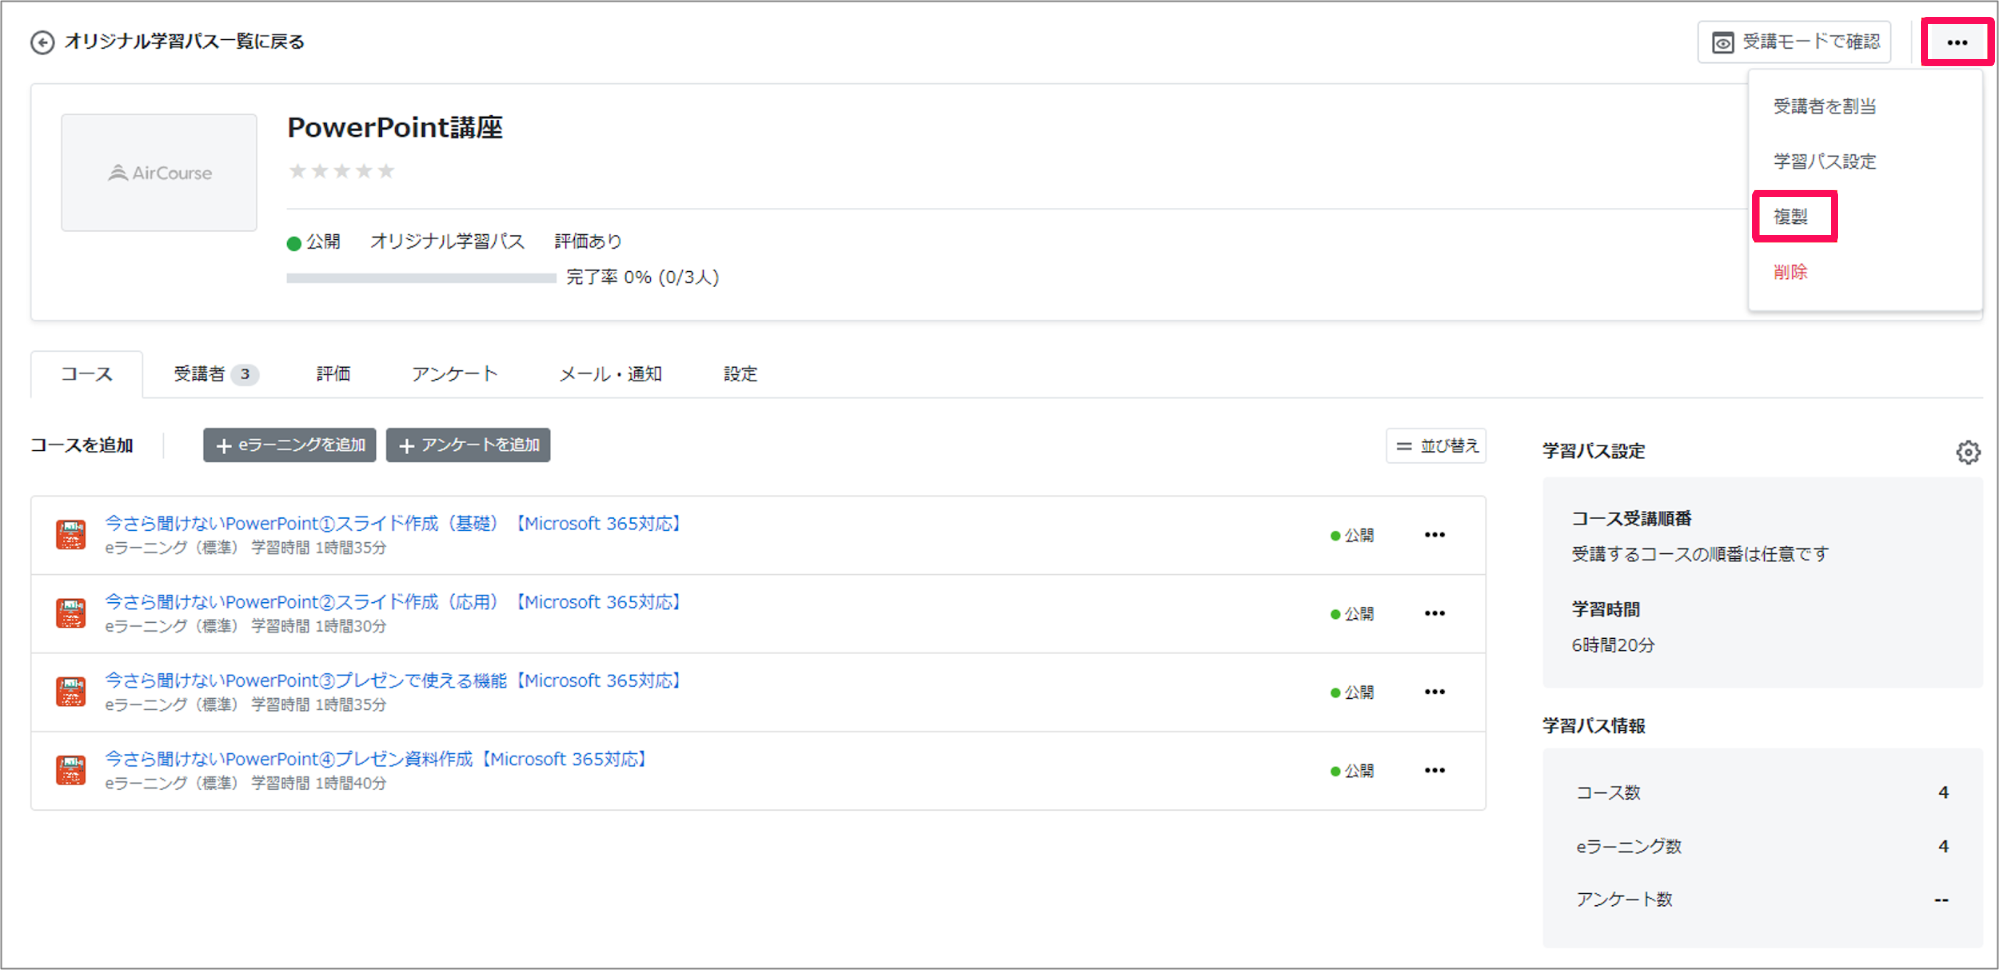Open the top-right three-dot menu
This screenshot has height=970, width=1999.
coord(1957,42)
